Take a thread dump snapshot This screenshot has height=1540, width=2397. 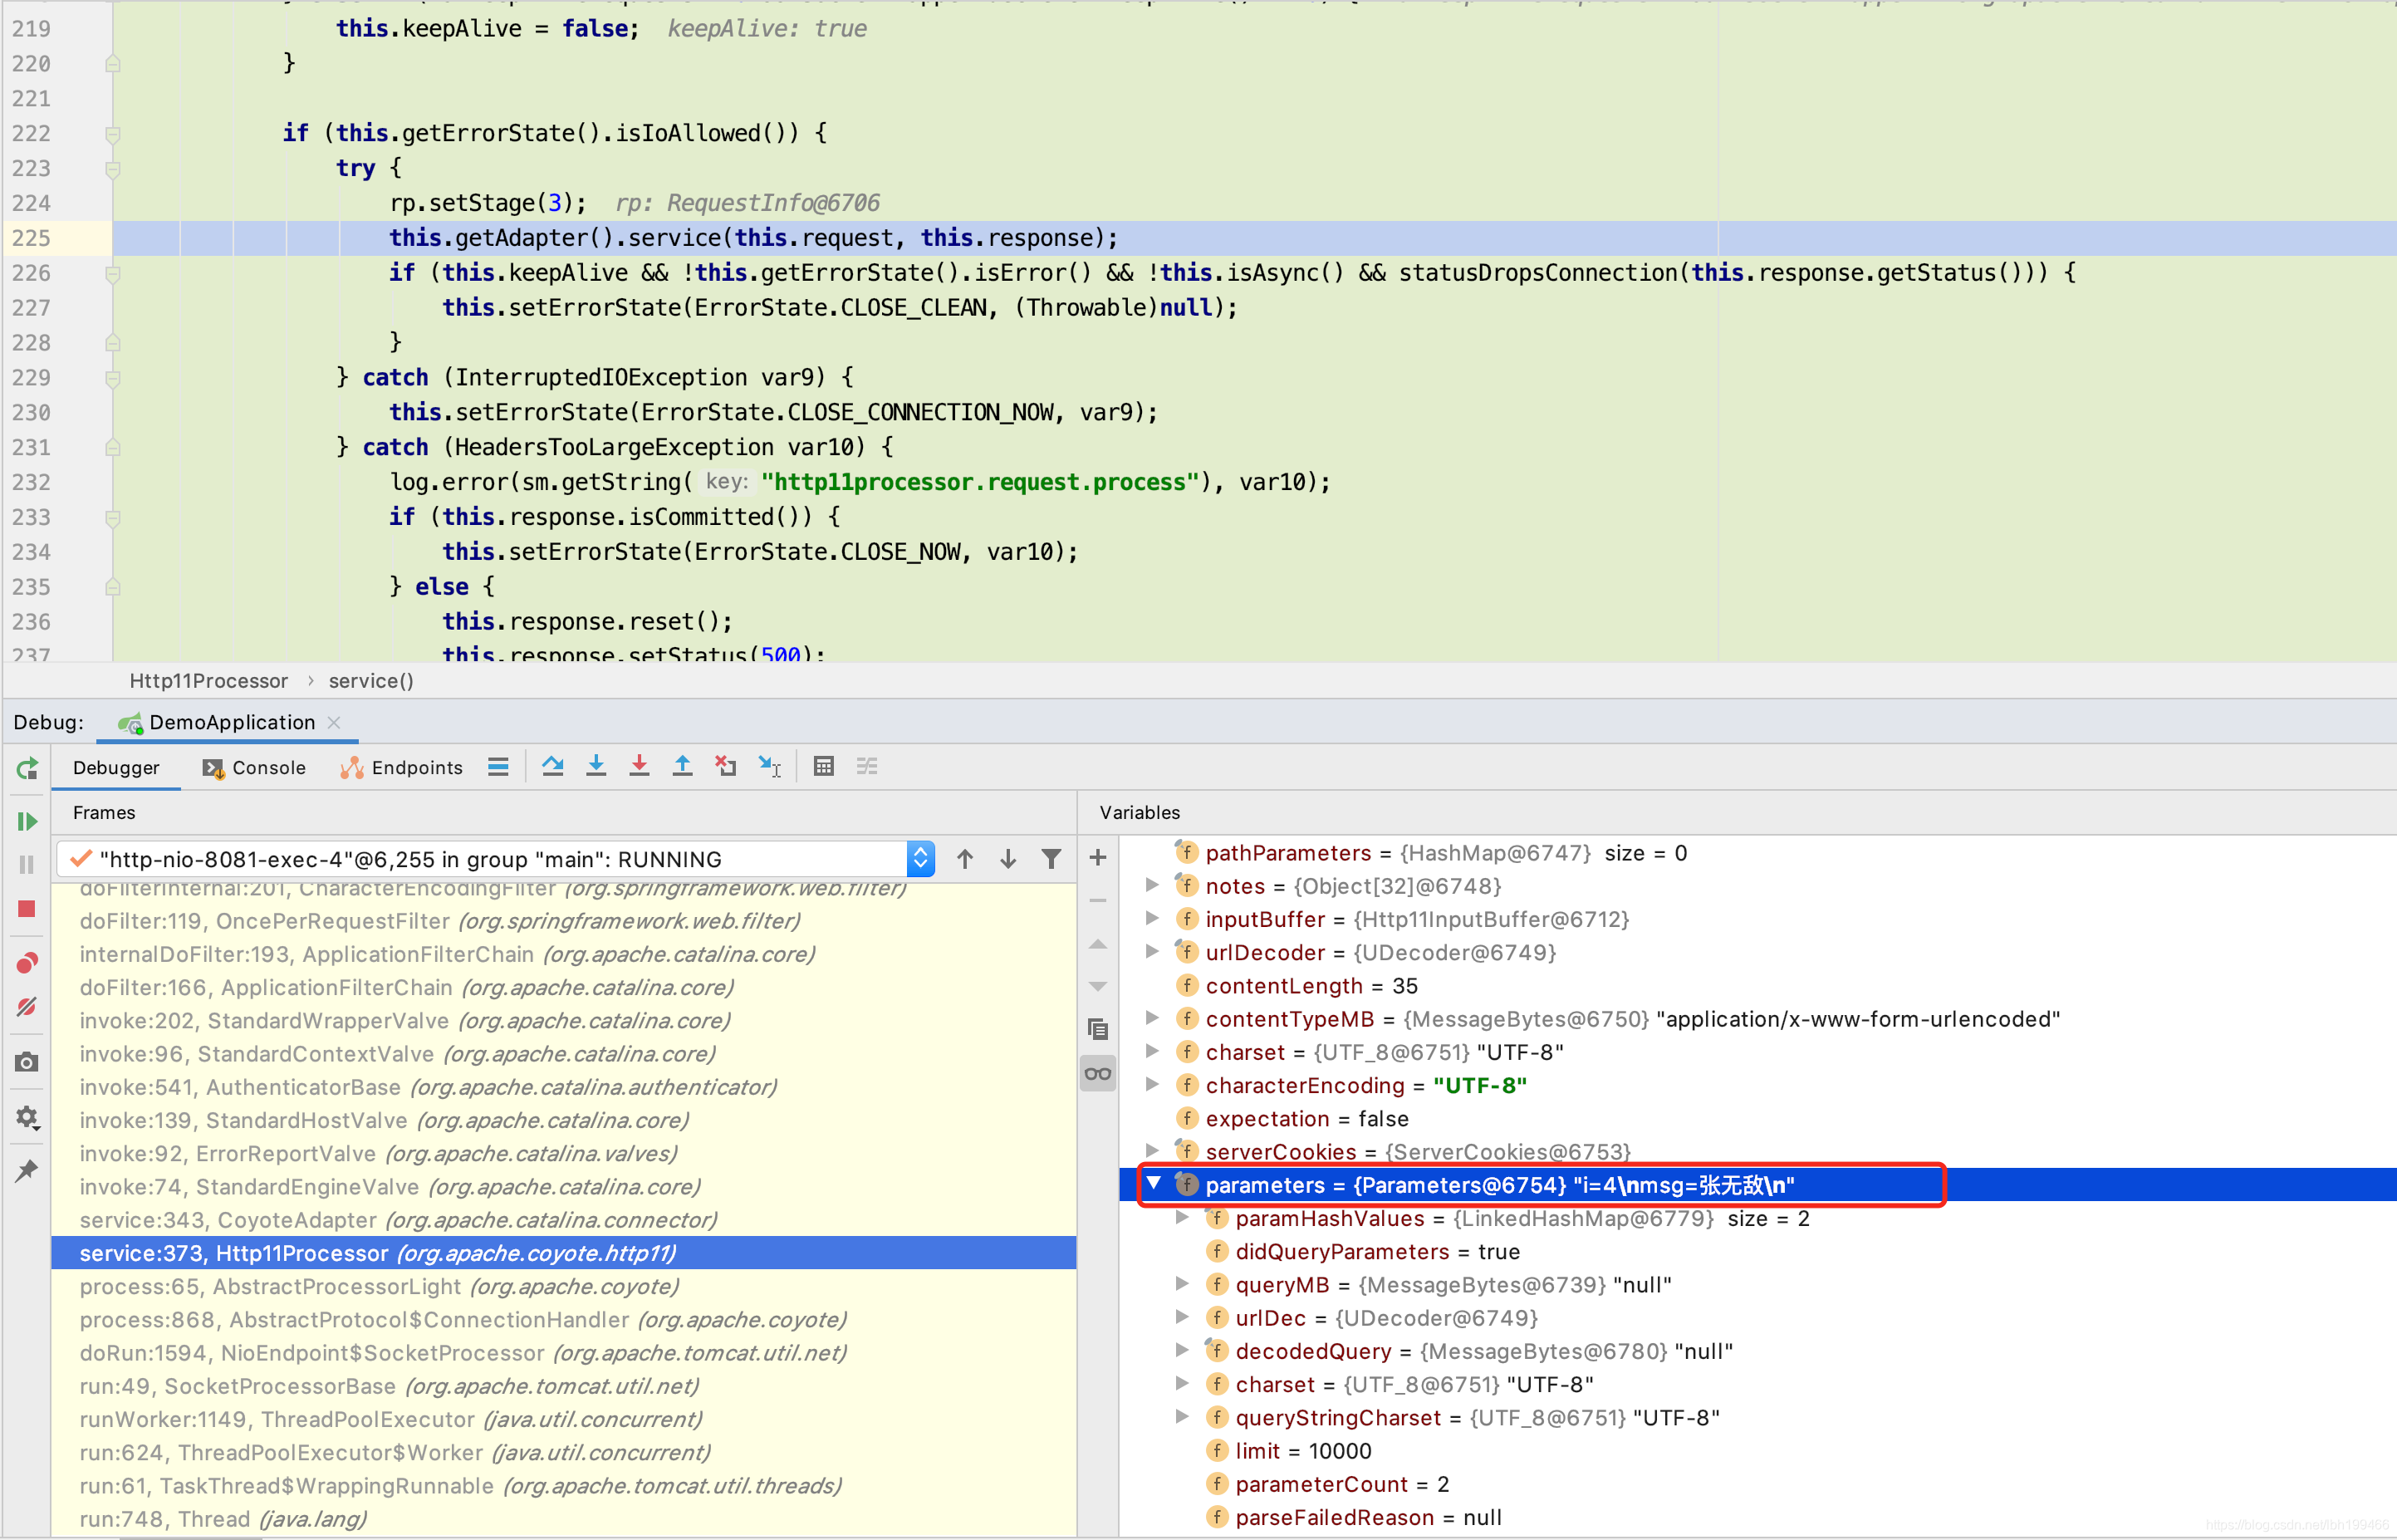(x=27, y=1062)
